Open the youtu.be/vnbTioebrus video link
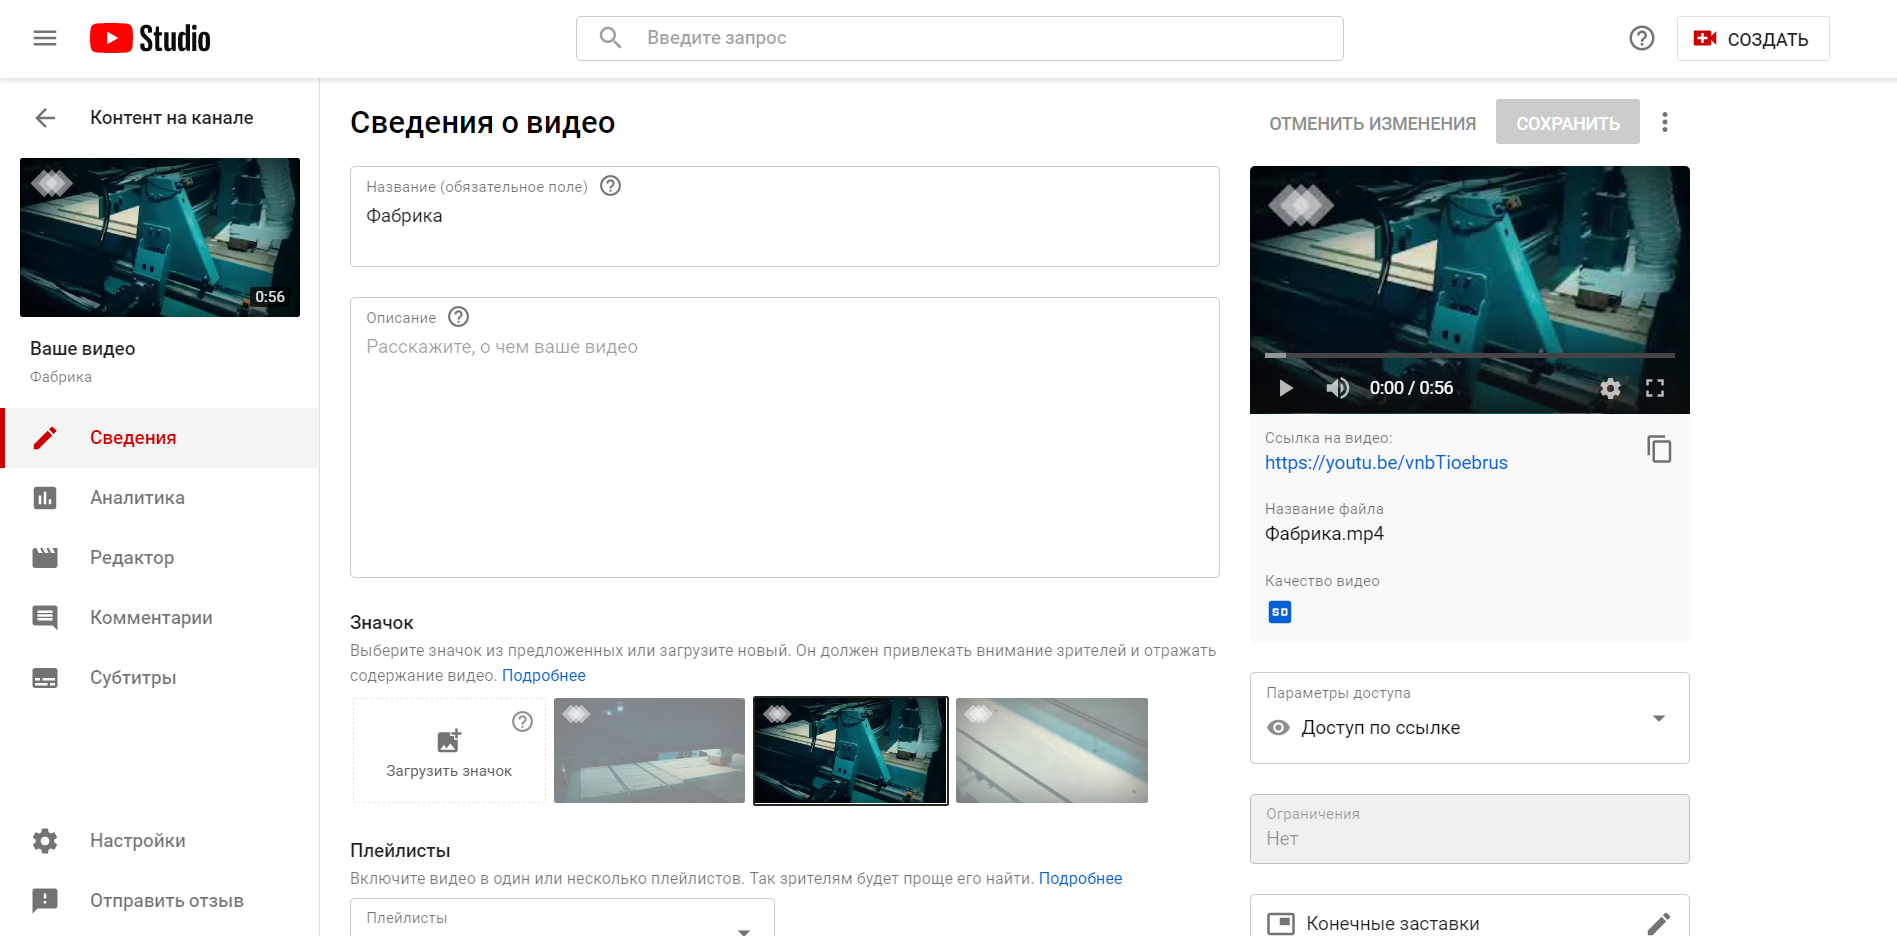The width and height of the screenshot is (1897, 936). [1386, 463]
